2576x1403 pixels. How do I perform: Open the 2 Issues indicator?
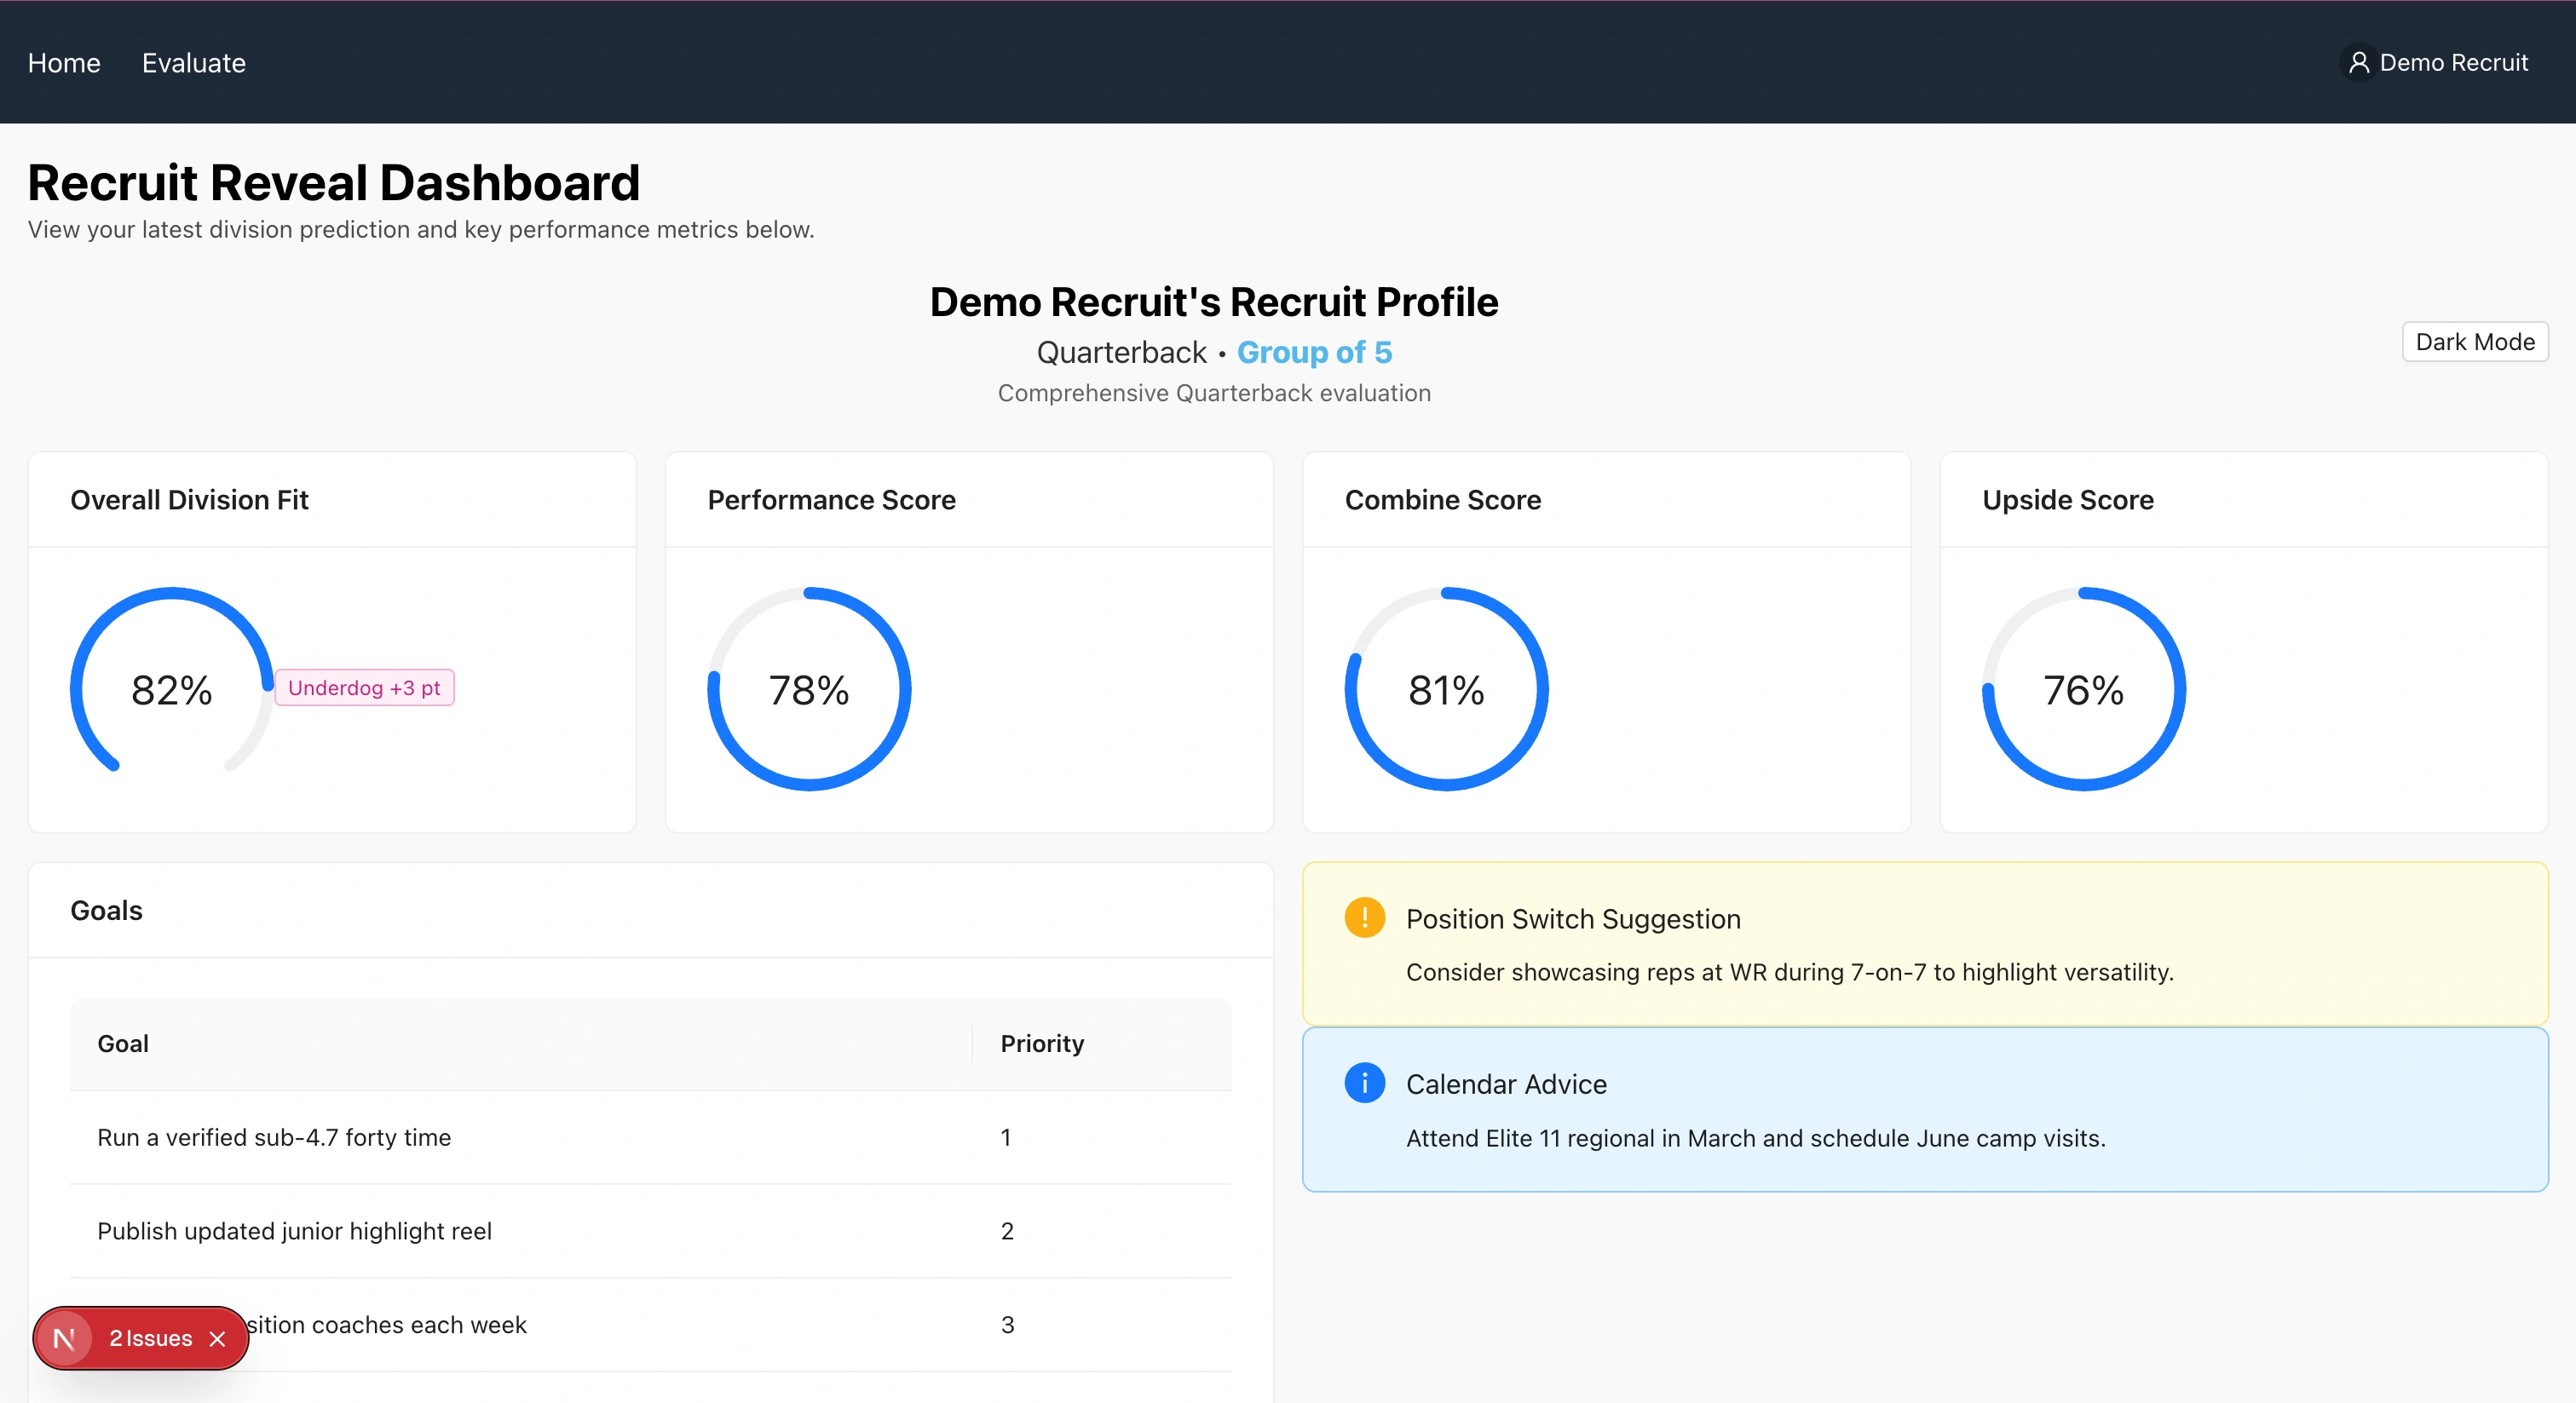point(150,1338)
